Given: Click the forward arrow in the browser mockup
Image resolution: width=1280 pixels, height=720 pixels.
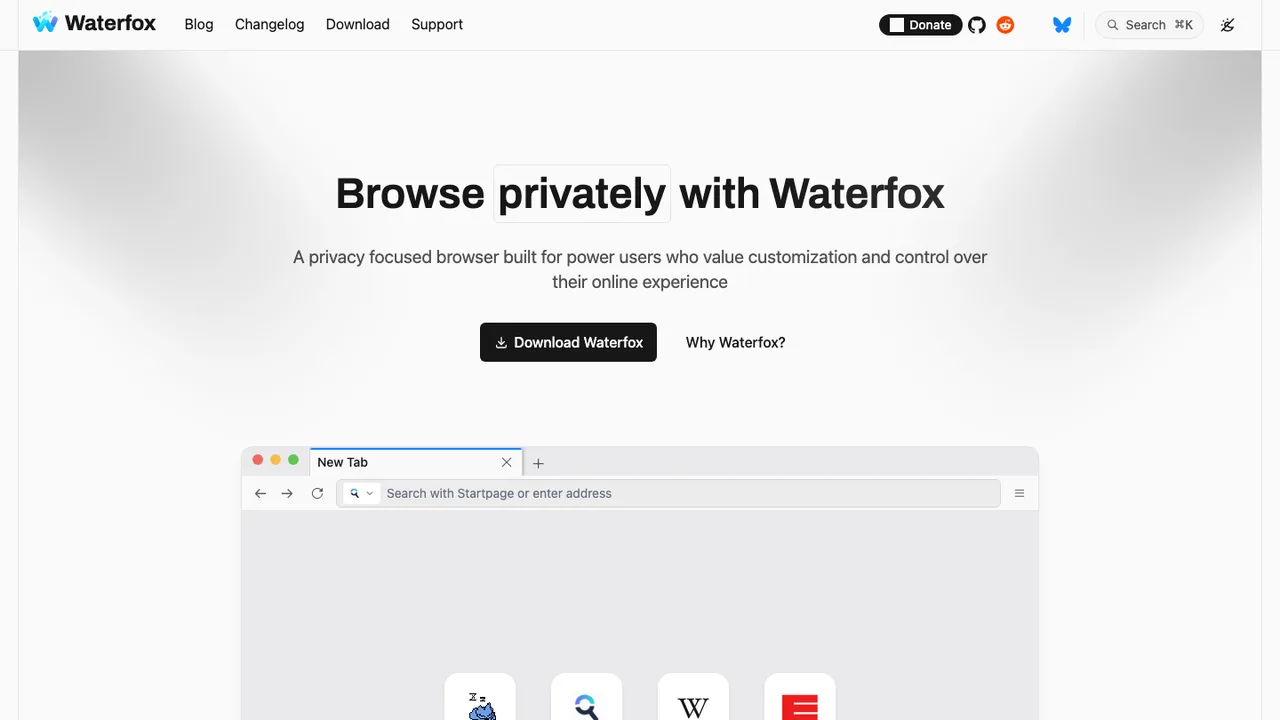Looking at the screenshot, I should click(287, 493).
